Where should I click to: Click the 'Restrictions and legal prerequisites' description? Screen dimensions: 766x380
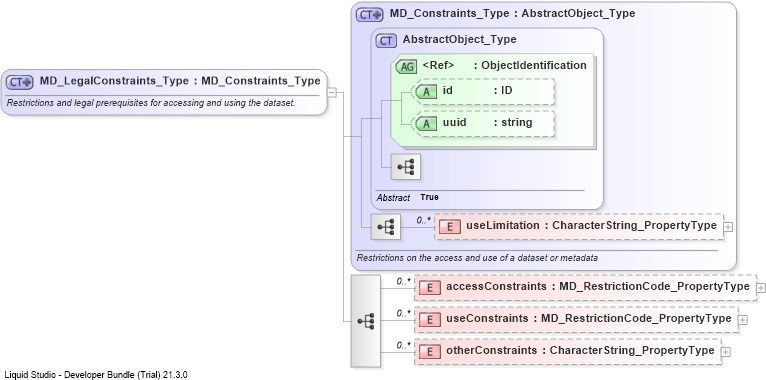150,103
